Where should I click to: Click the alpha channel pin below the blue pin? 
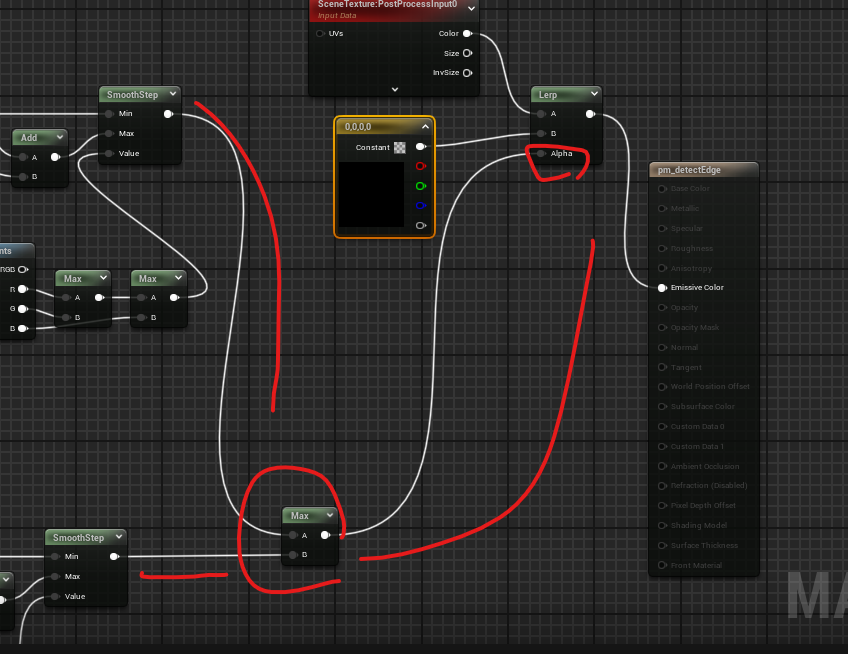[421, 226]
